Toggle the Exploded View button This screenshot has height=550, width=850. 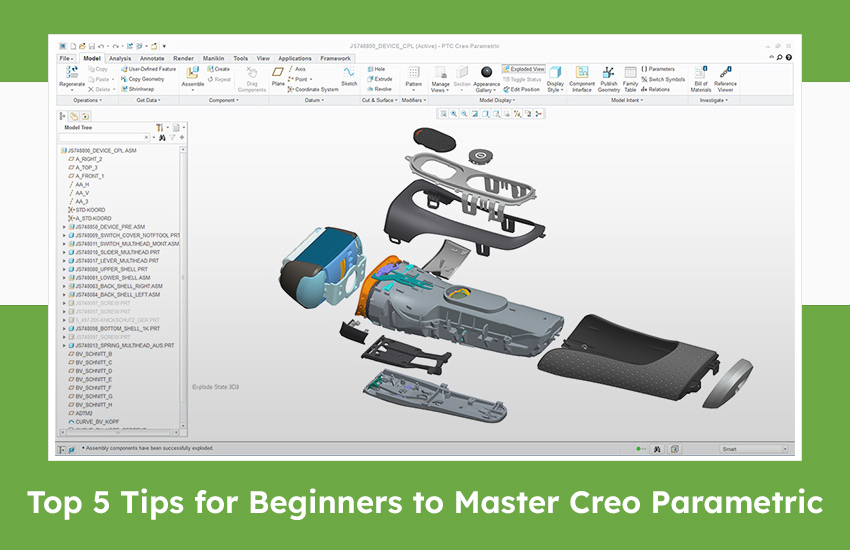[524, 69]
